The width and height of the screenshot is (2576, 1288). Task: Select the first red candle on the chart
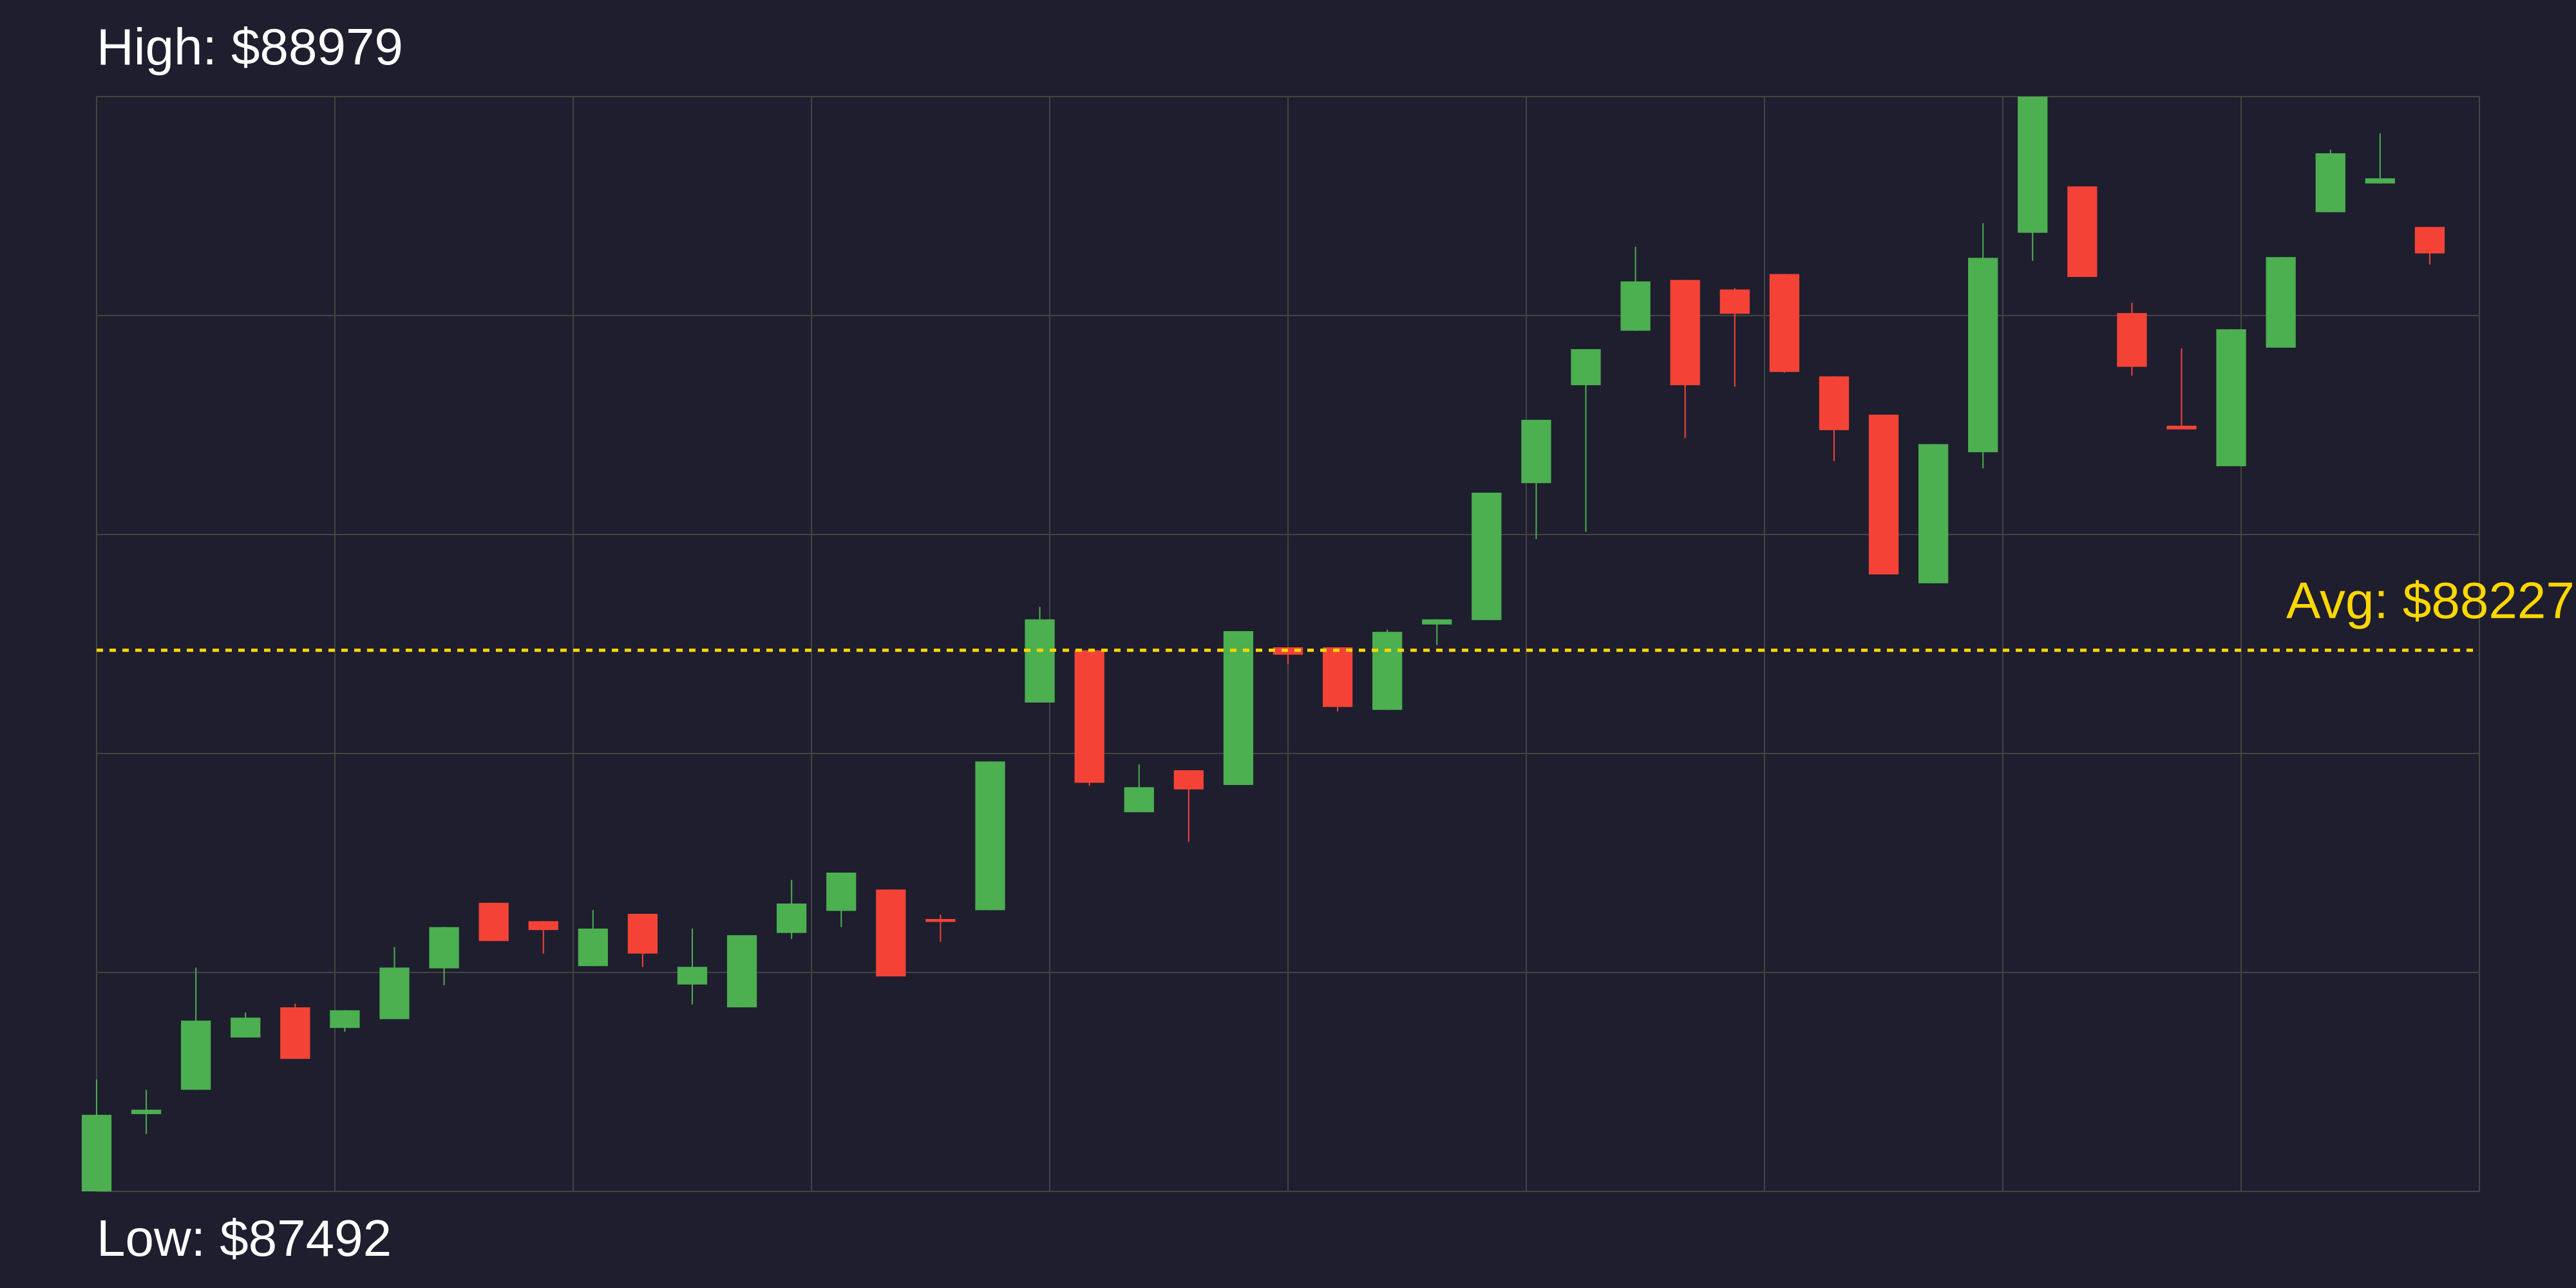(295, 1032)
